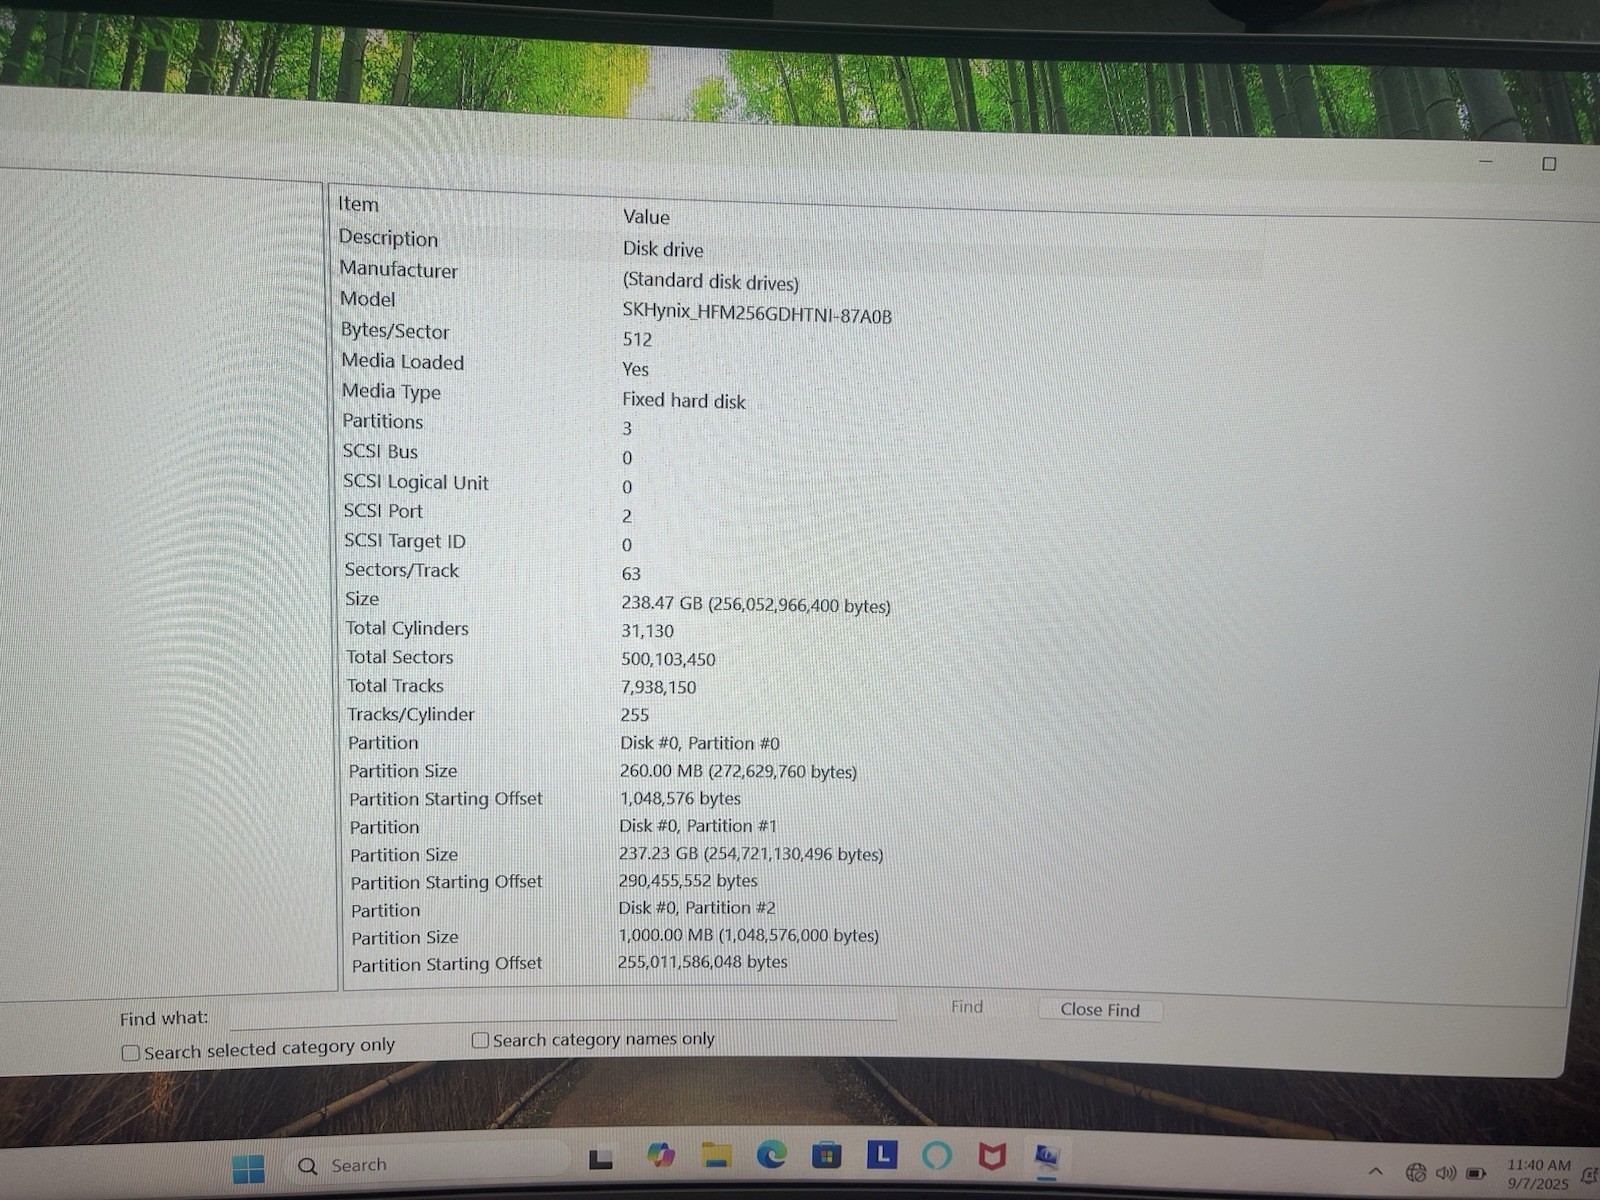Select the Partitions row
Image resolution: width=1600 pixels, height=1200 pixels.
tap(382, 421)
